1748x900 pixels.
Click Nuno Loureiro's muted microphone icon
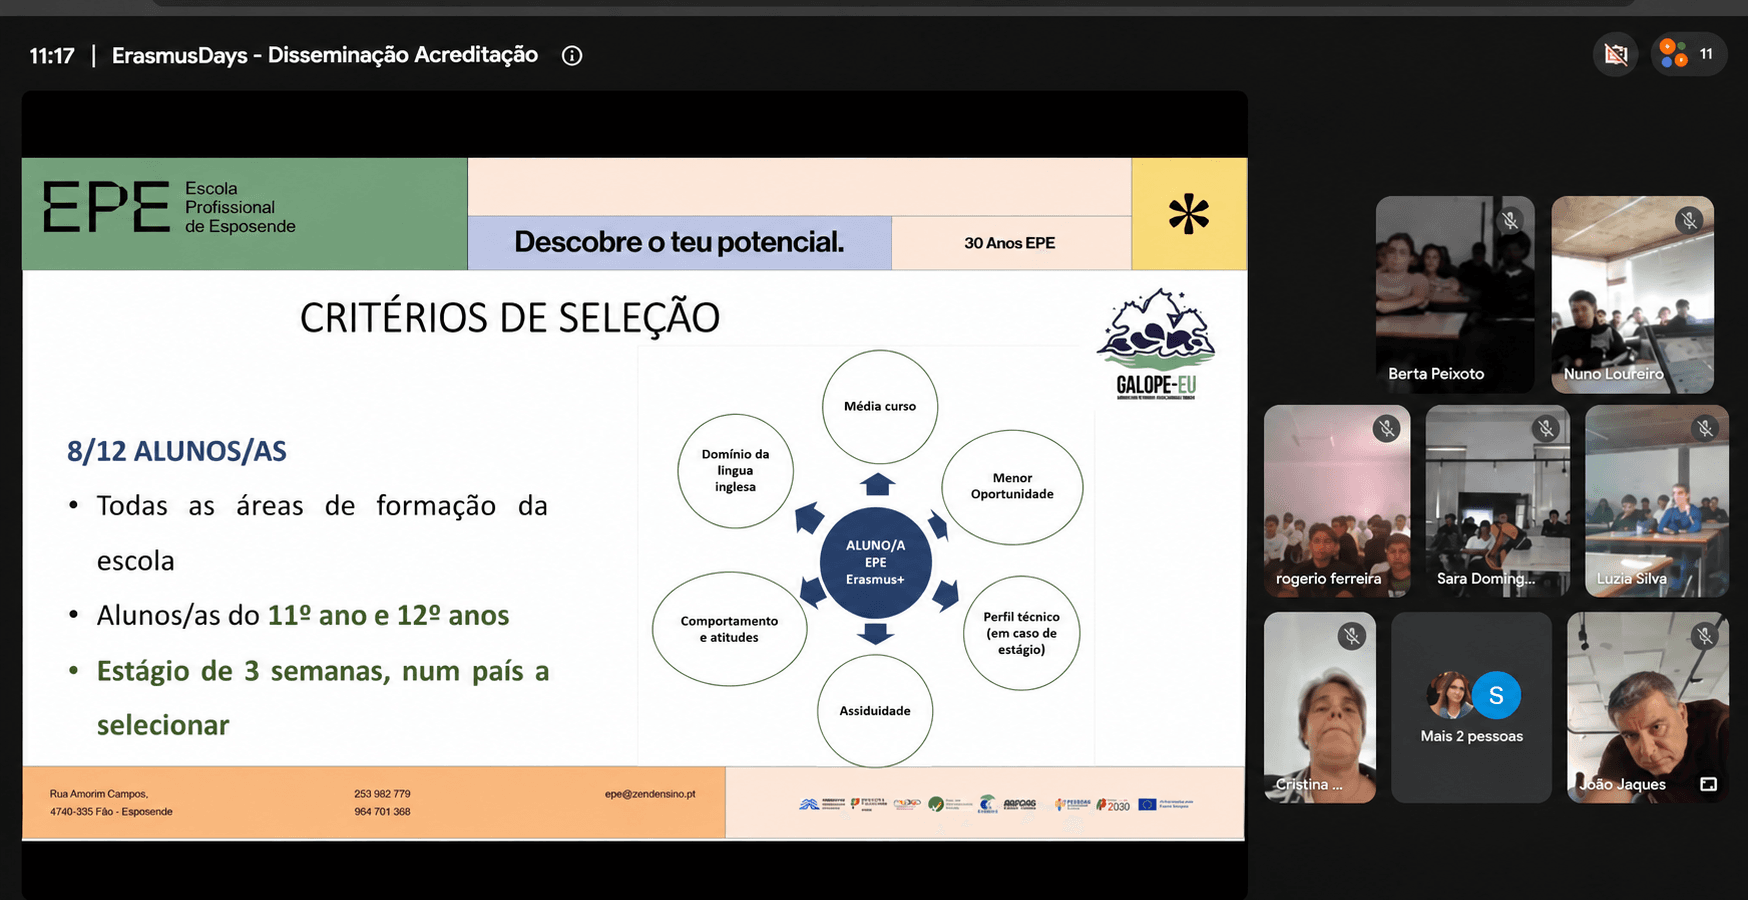tap(1689, 220)
